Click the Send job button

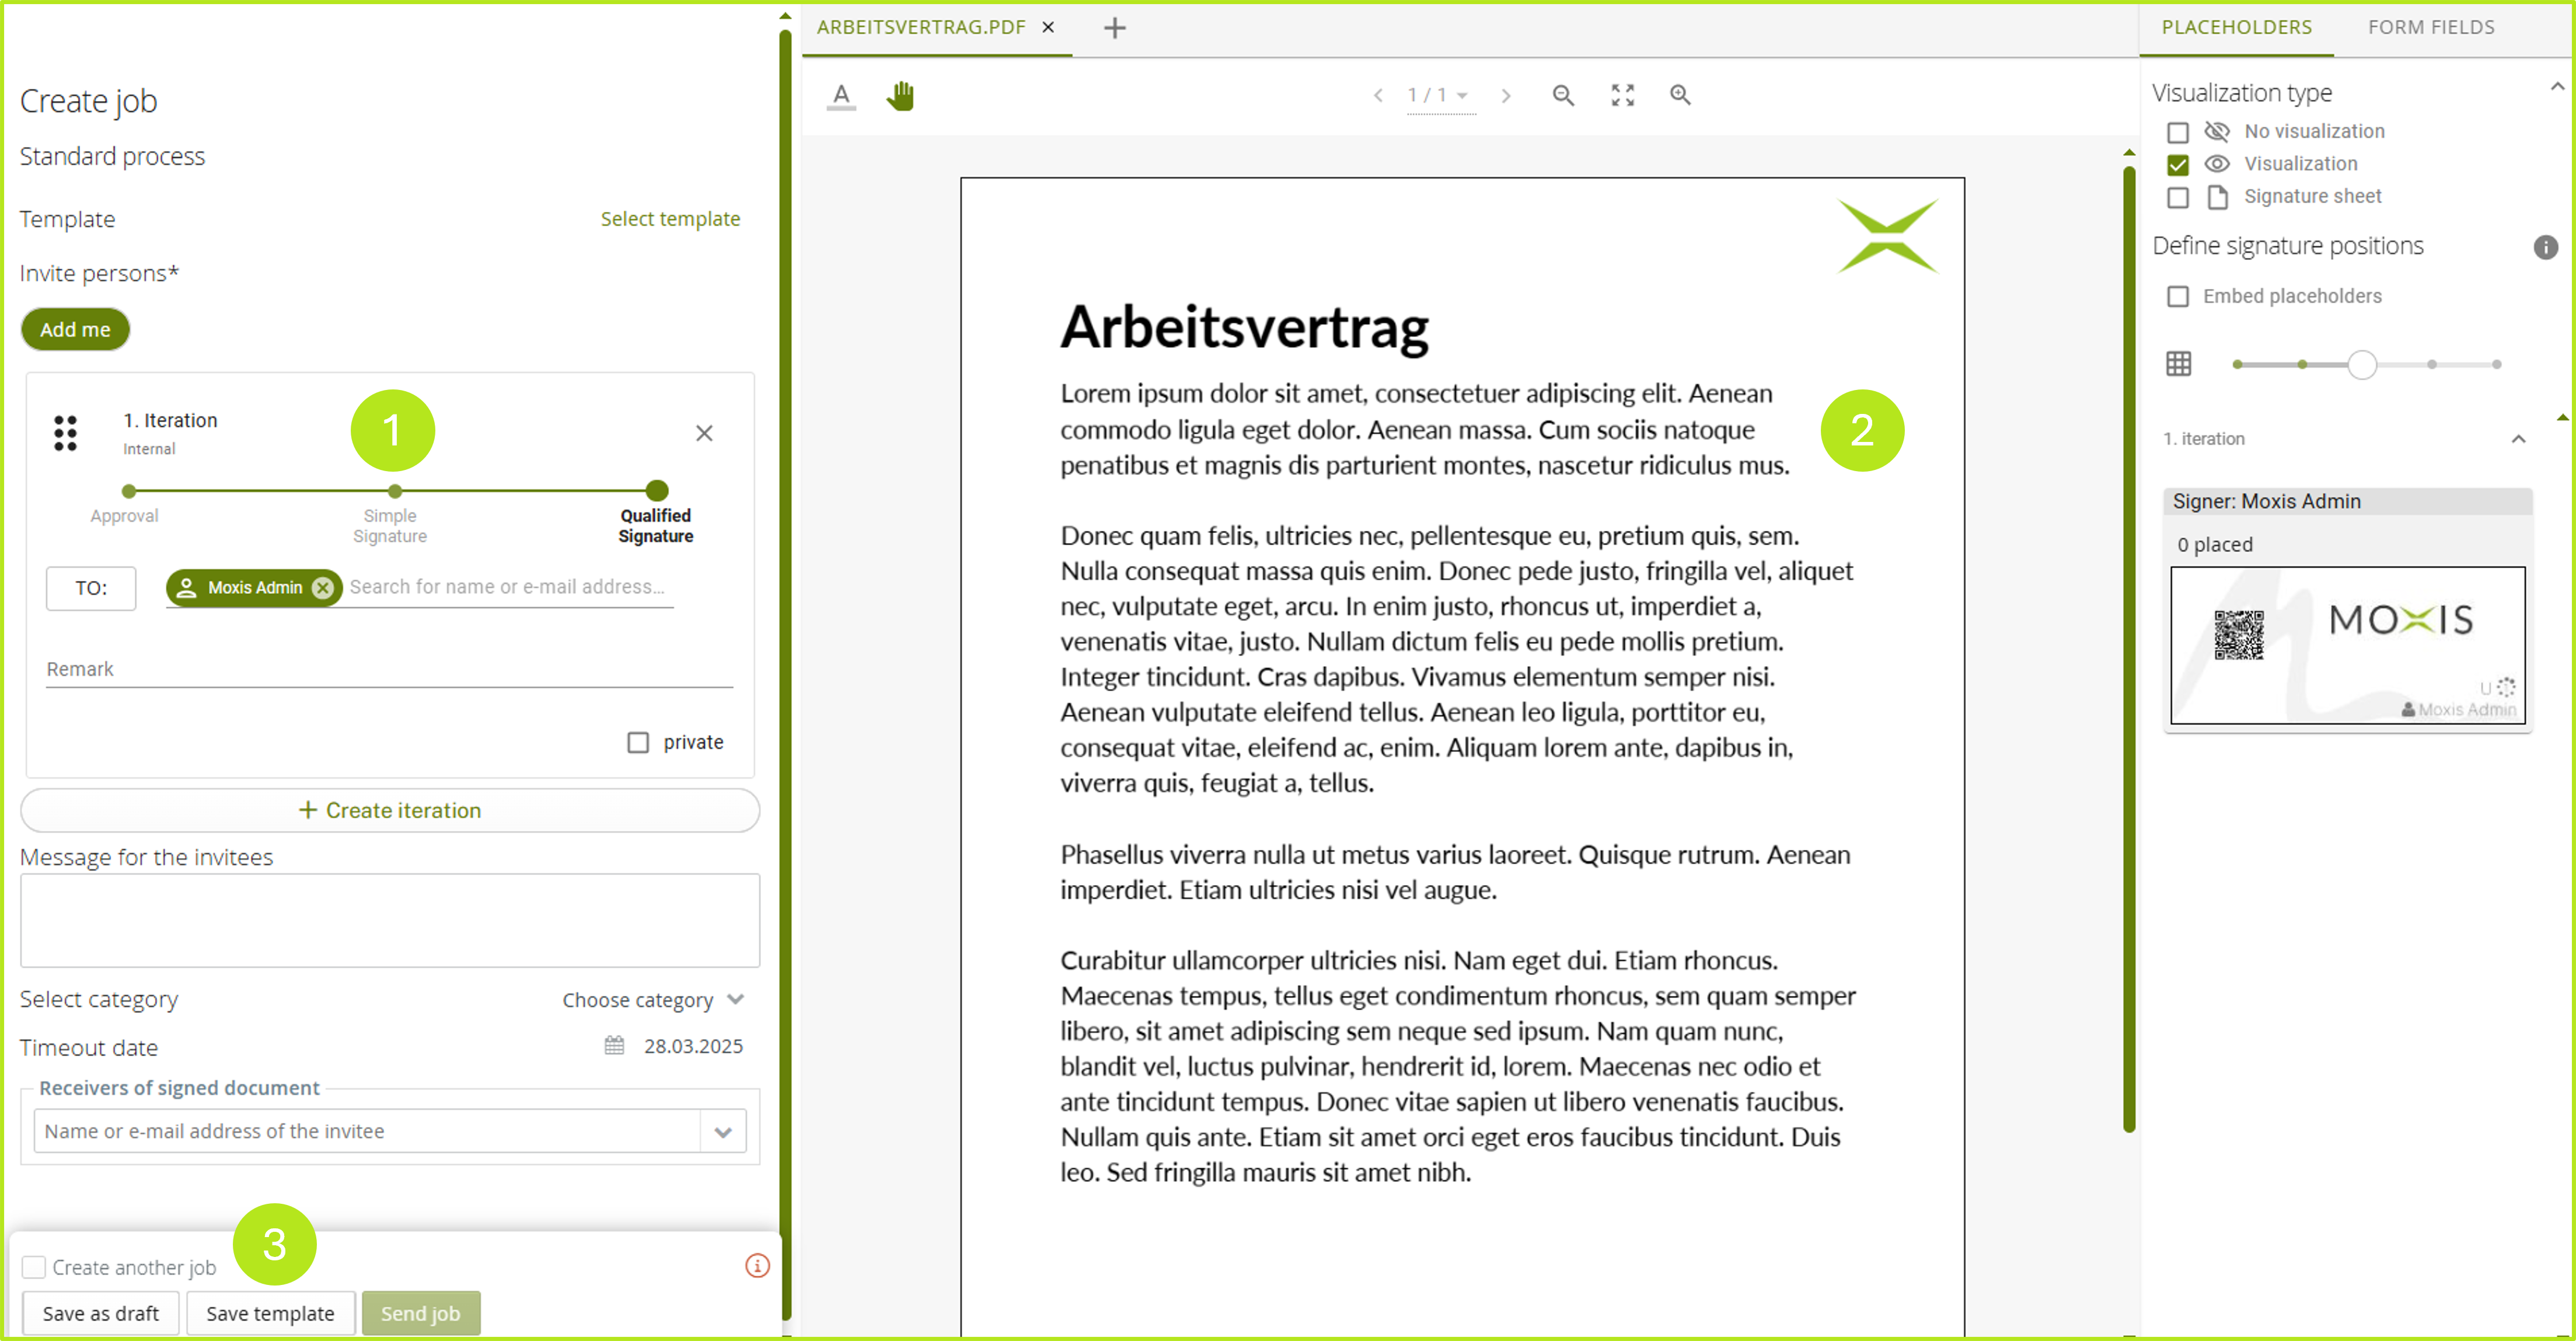tap(421, 1312)
